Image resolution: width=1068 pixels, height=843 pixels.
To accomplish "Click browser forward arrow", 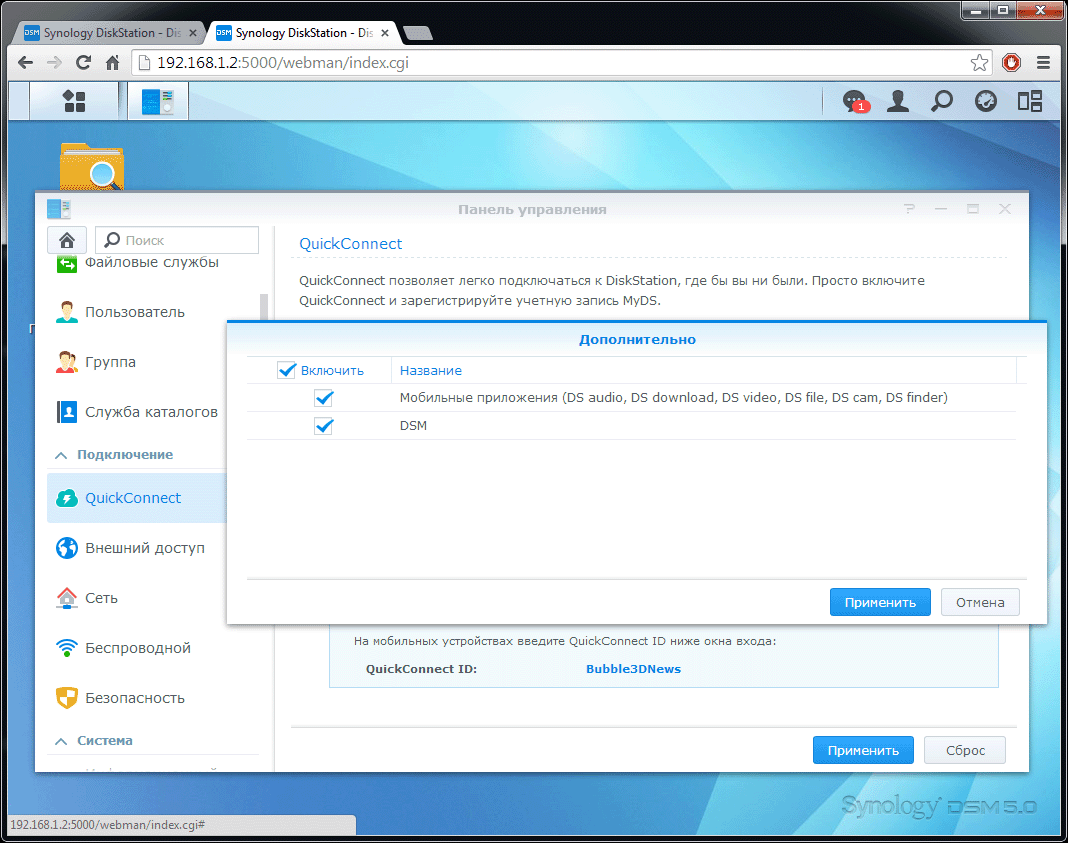I will tap(54, 63).
